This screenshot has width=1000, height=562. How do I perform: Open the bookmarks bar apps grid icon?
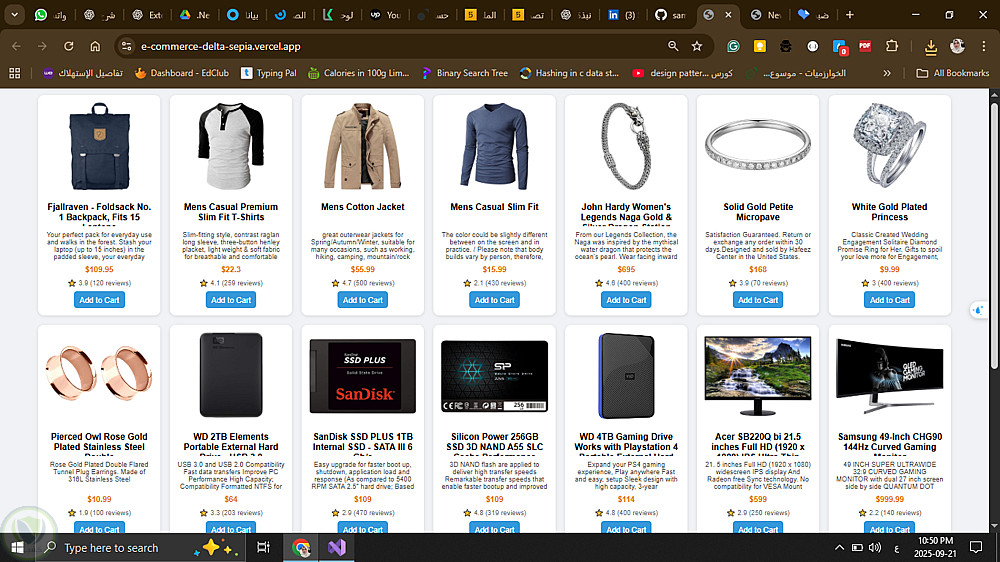click(x=15, y=73)
